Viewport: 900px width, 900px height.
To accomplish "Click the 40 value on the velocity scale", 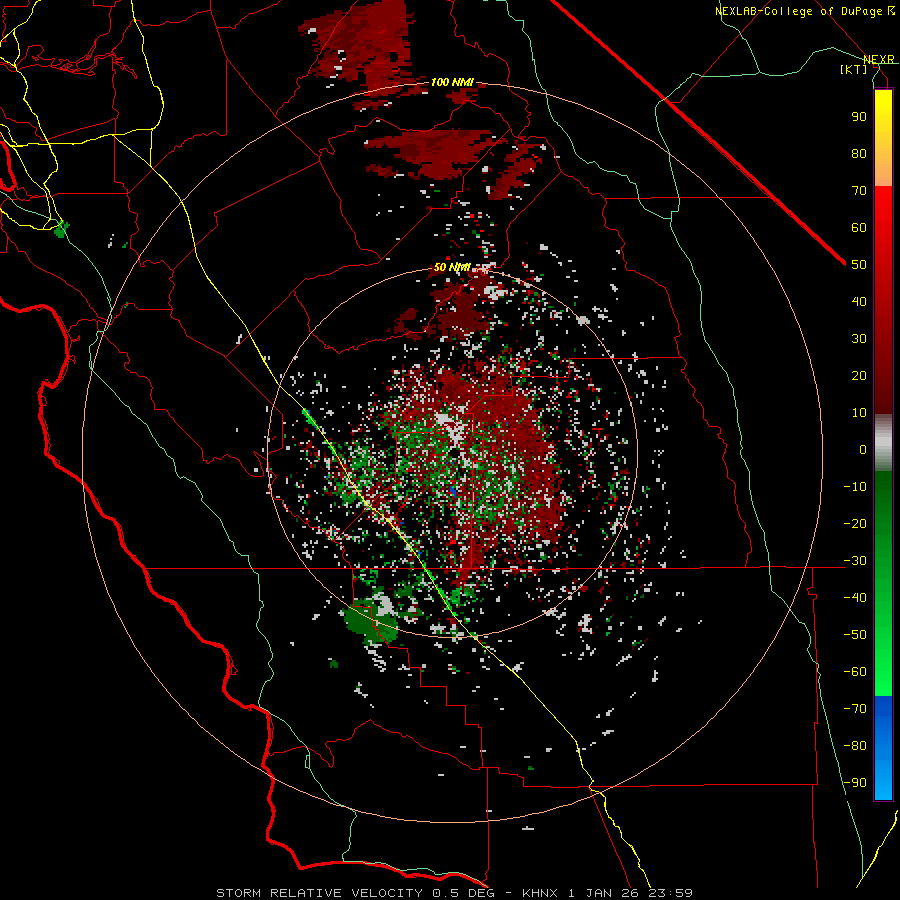I will (x=859, y=302).
